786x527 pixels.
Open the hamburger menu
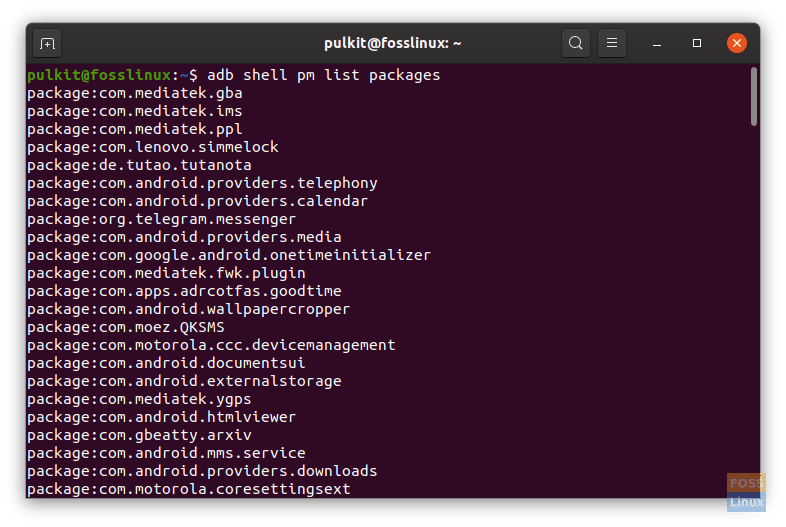(x=612, y=43)
